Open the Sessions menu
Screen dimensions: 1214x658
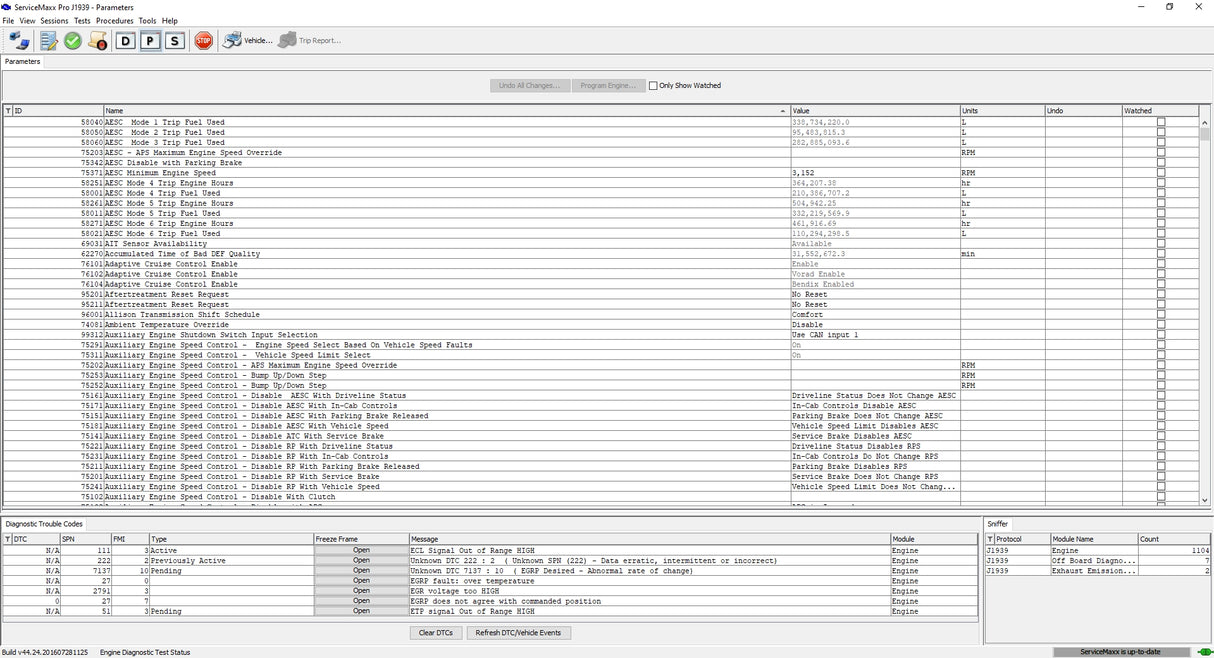pyautogui.click(x=54, y=21)
